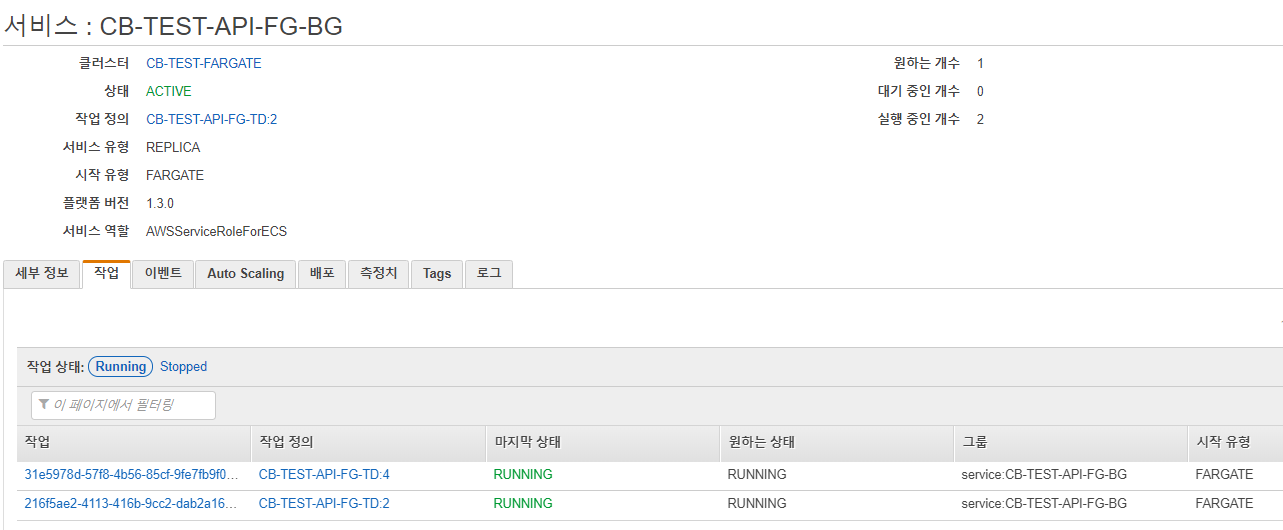Select the Running task status filter
Image resolution: width=1283 pixels, height=530 pixels.
[121, 366]
